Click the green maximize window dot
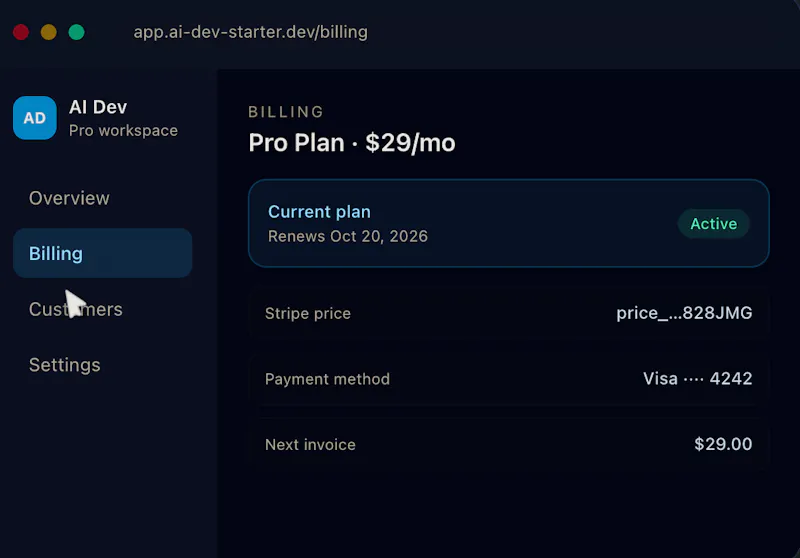 pos(77,32)
